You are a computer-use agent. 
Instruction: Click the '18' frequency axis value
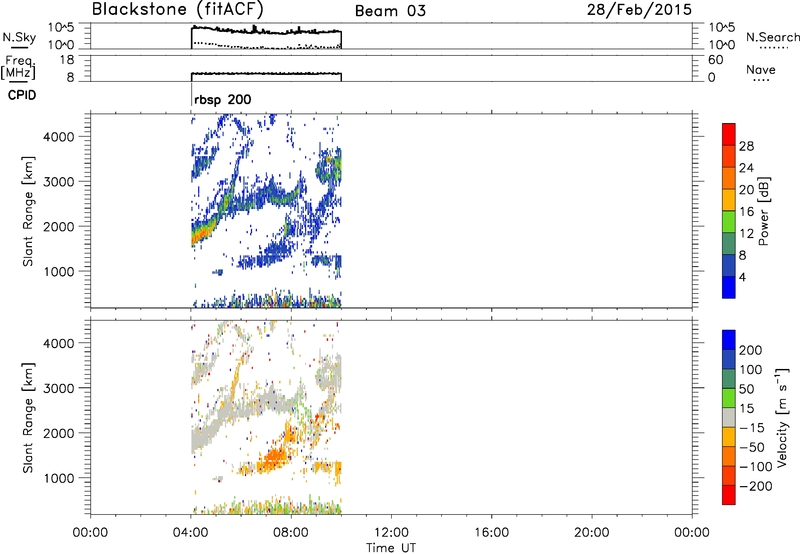coord(67,60)
